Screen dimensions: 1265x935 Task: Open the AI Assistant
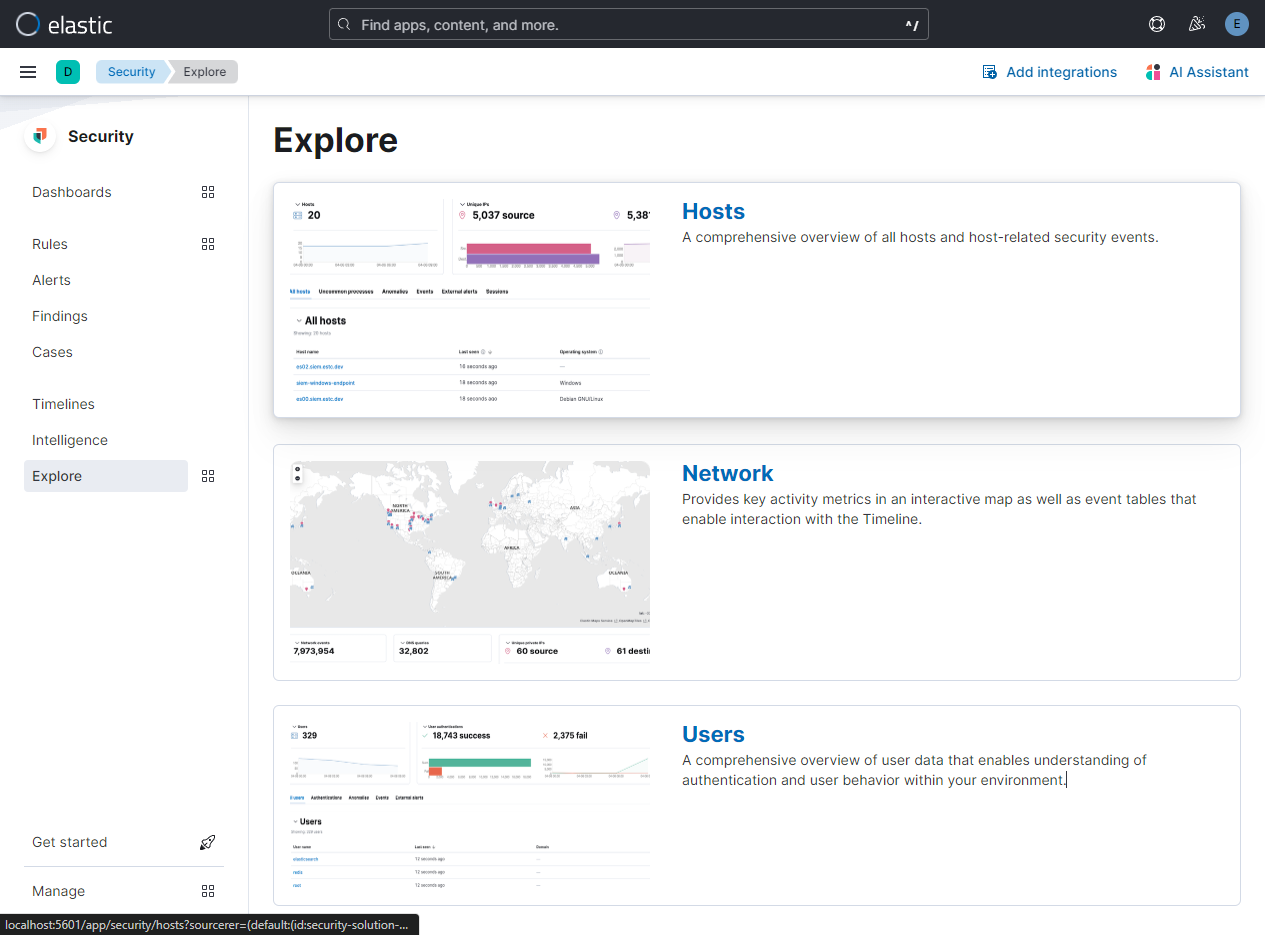1197,72
